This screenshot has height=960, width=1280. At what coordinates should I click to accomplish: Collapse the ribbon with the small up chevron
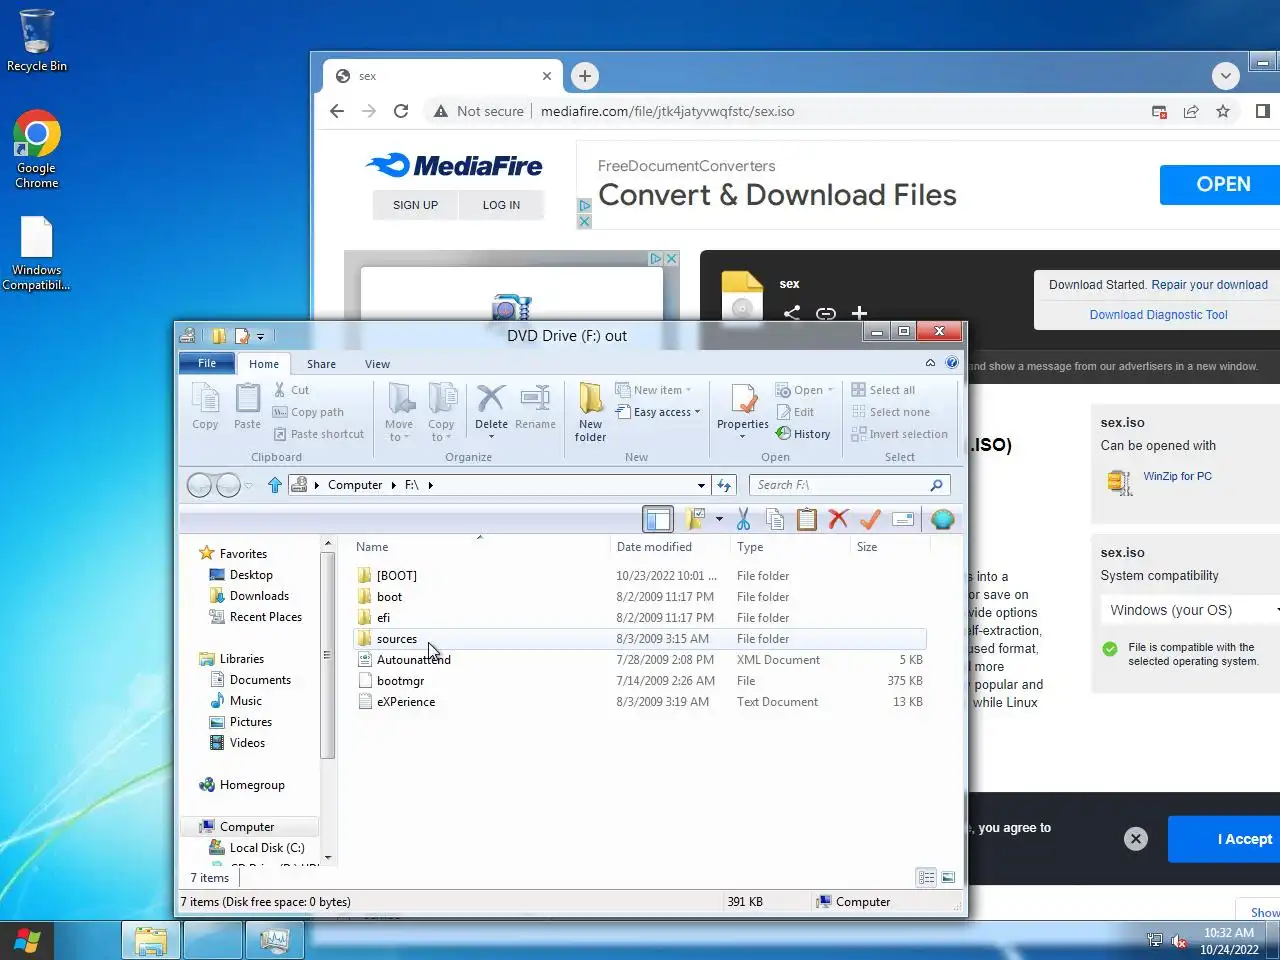click(x=930, y=363)
